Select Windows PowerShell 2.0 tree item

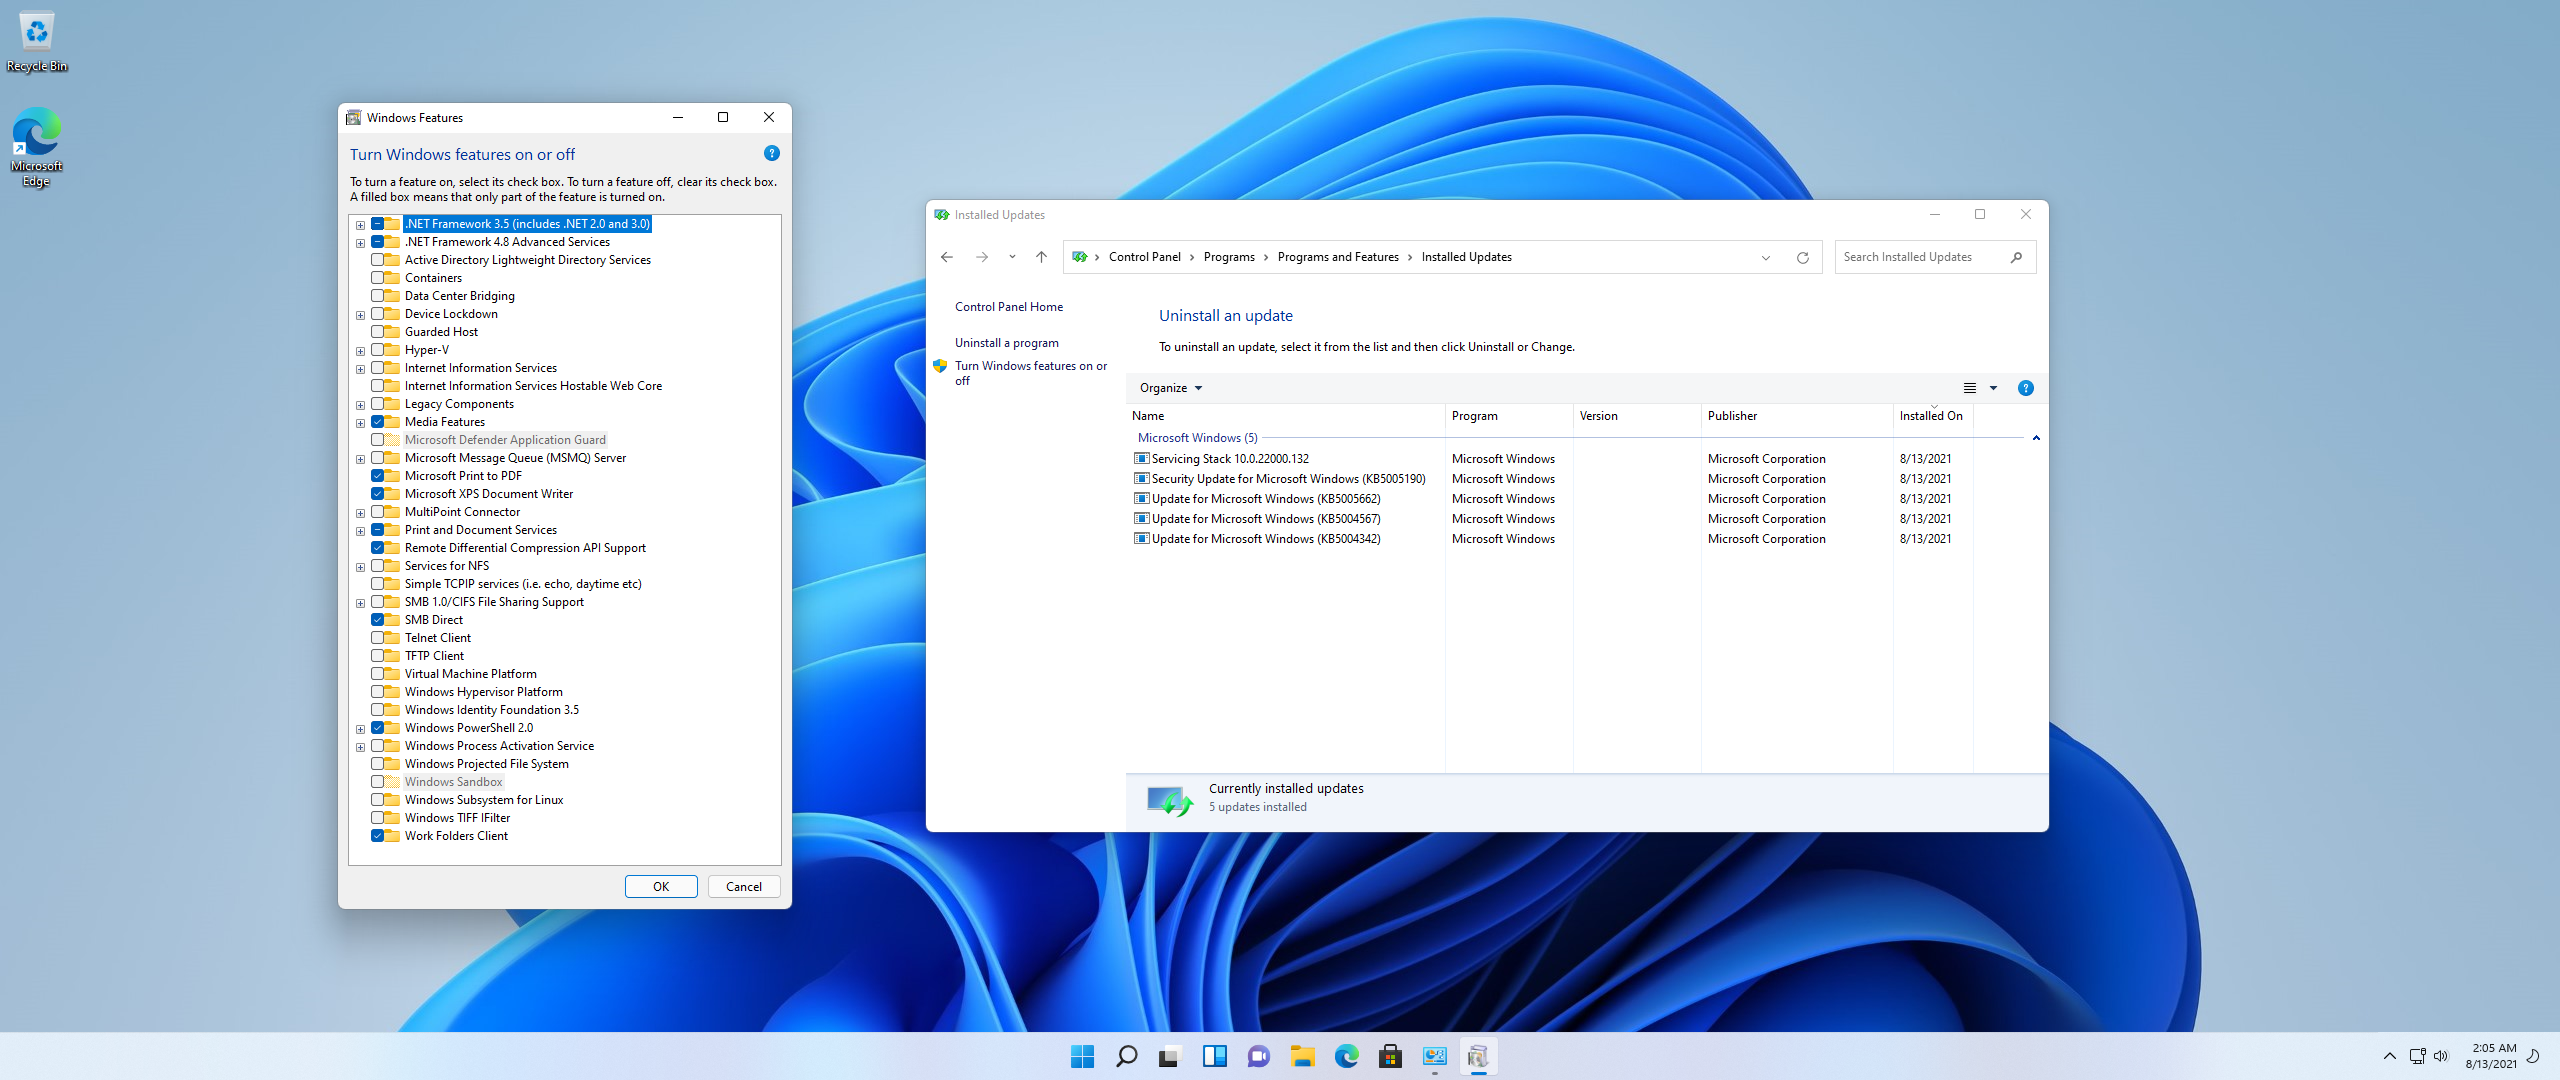pyautogui.click(x=469, y=728)
